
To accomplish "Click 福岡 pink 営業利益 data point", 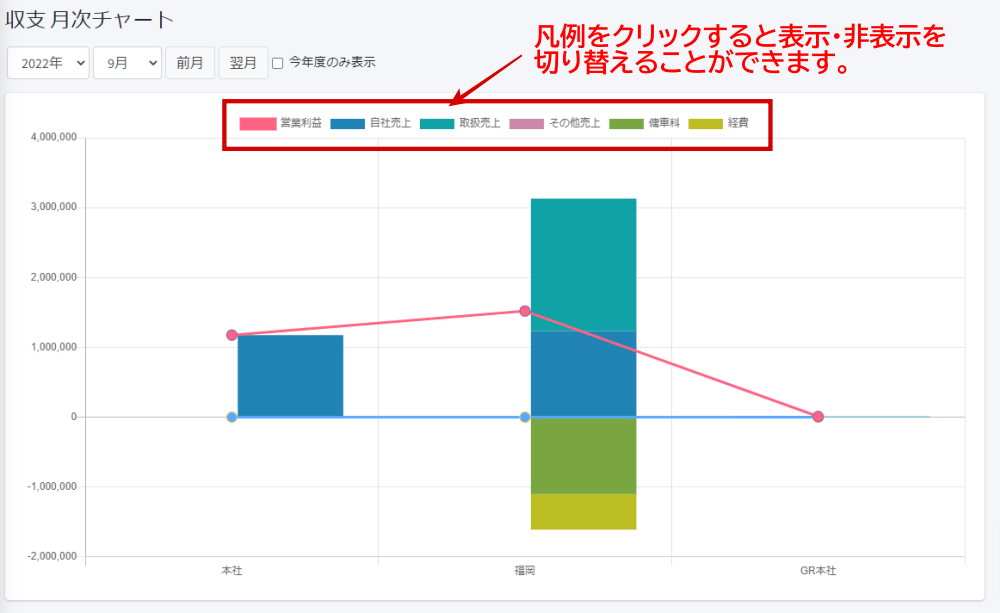I will (x=525, y=311).
